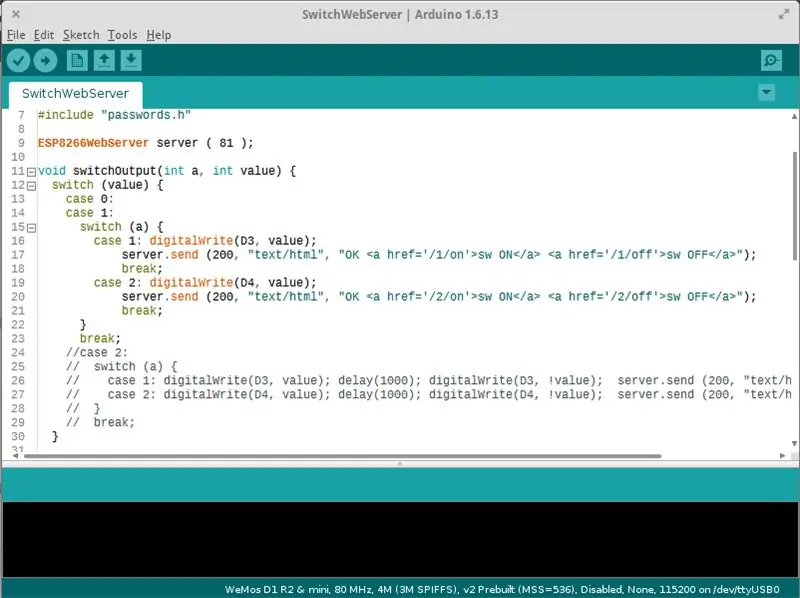Select the SwitchWebServer tab
The height and width of the screenshot is (598, 800).
point(76,94)
